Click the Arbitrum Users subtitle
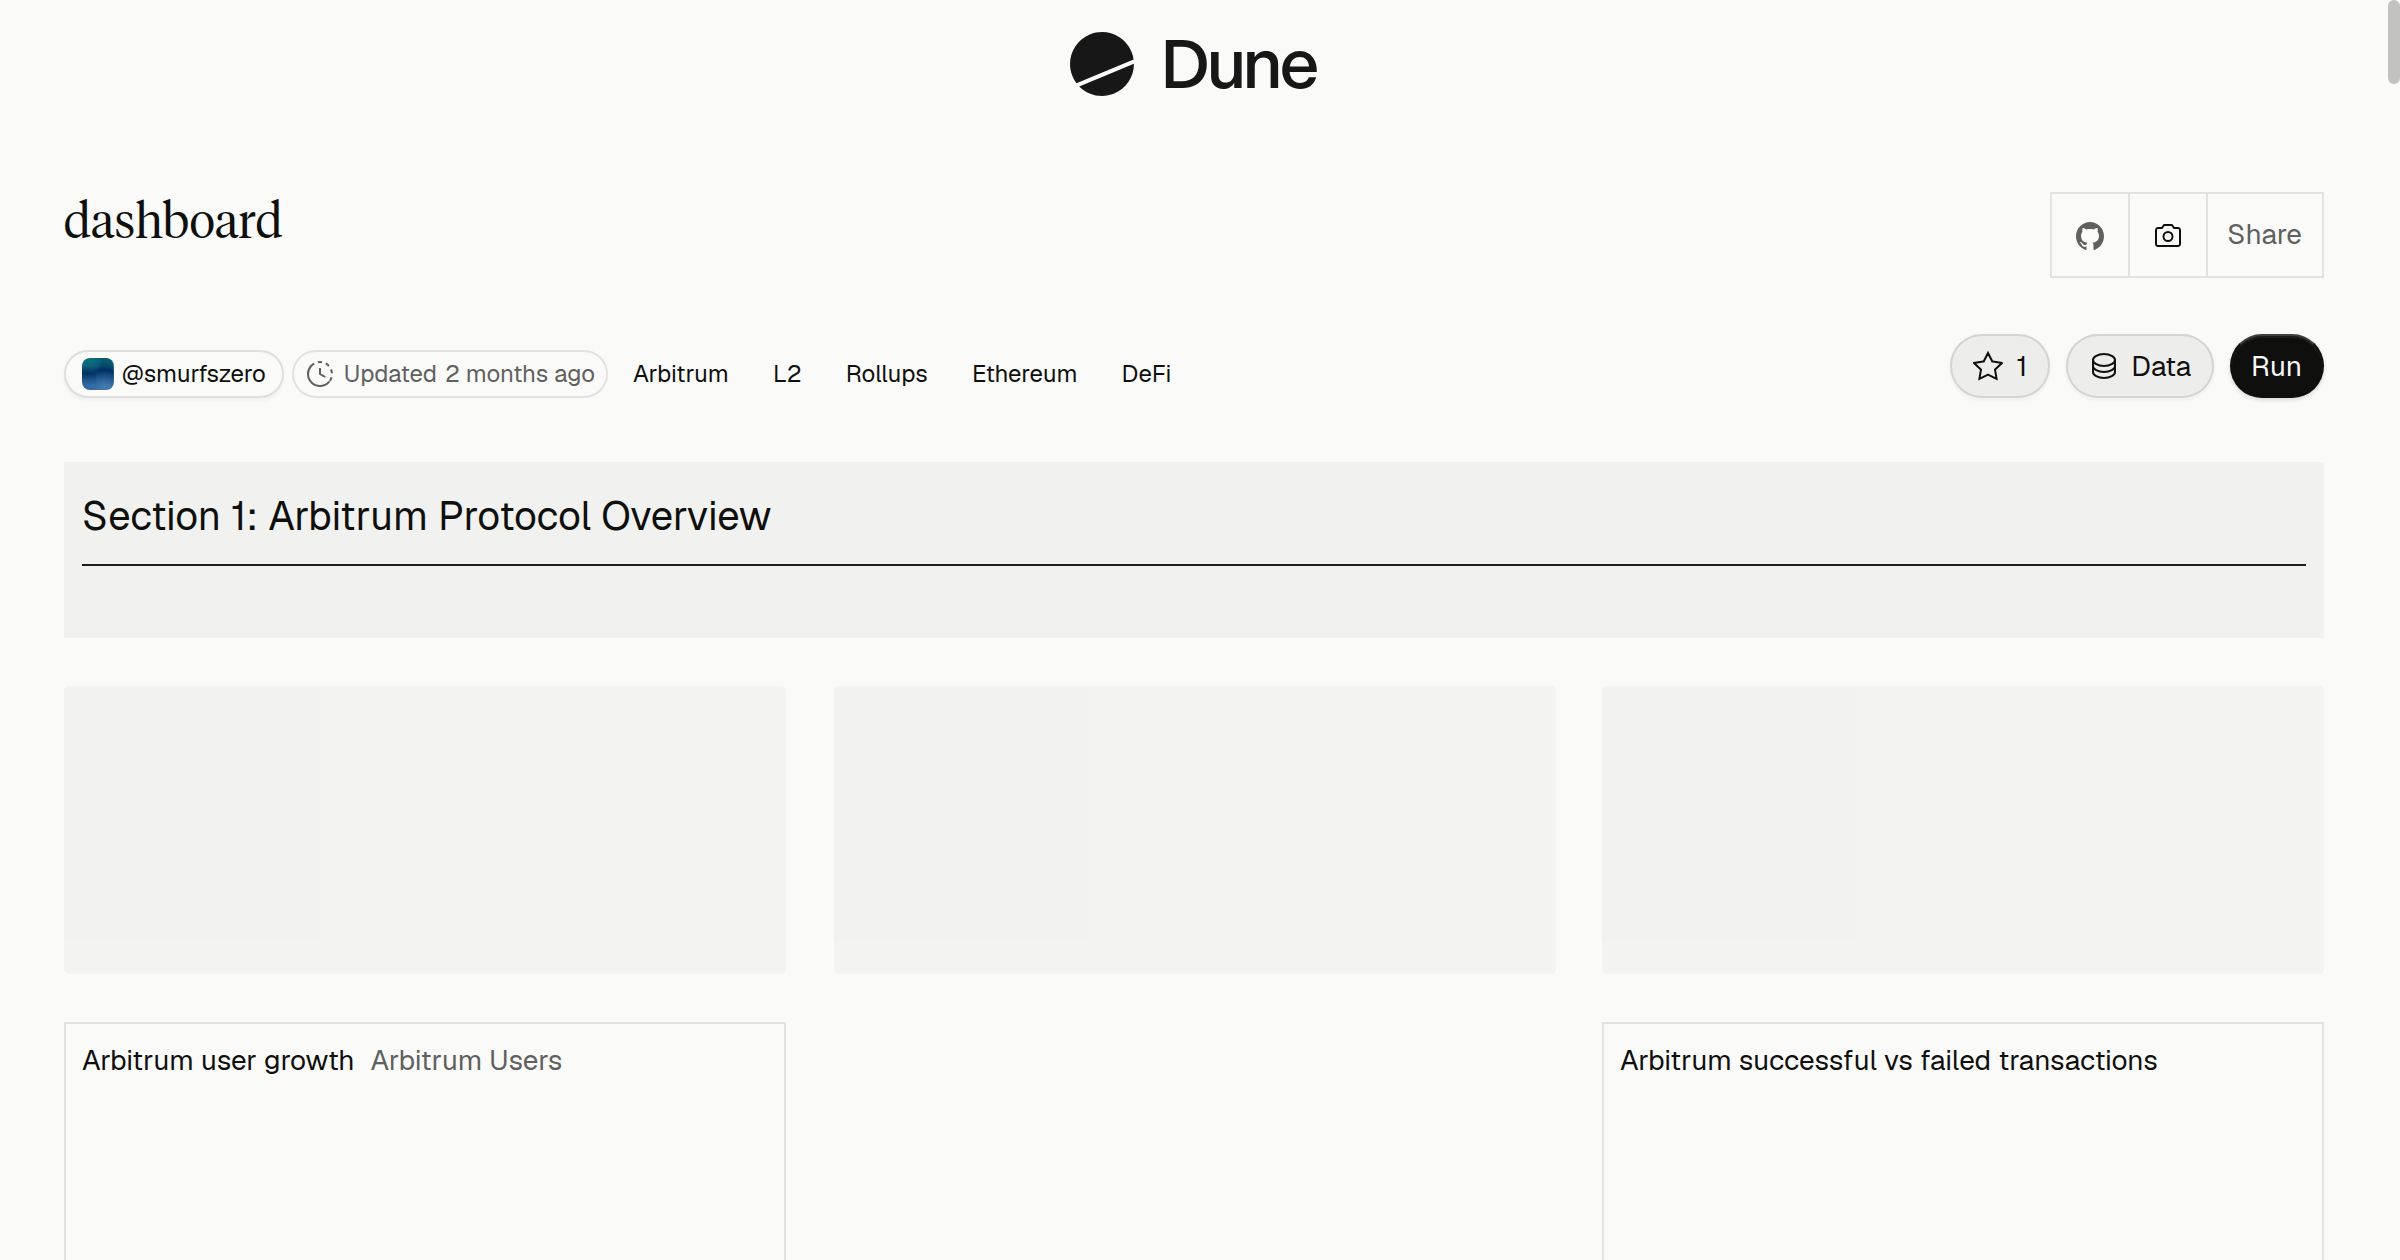The height and width of the screenshot is (1260, 2400). [466, 1061]
